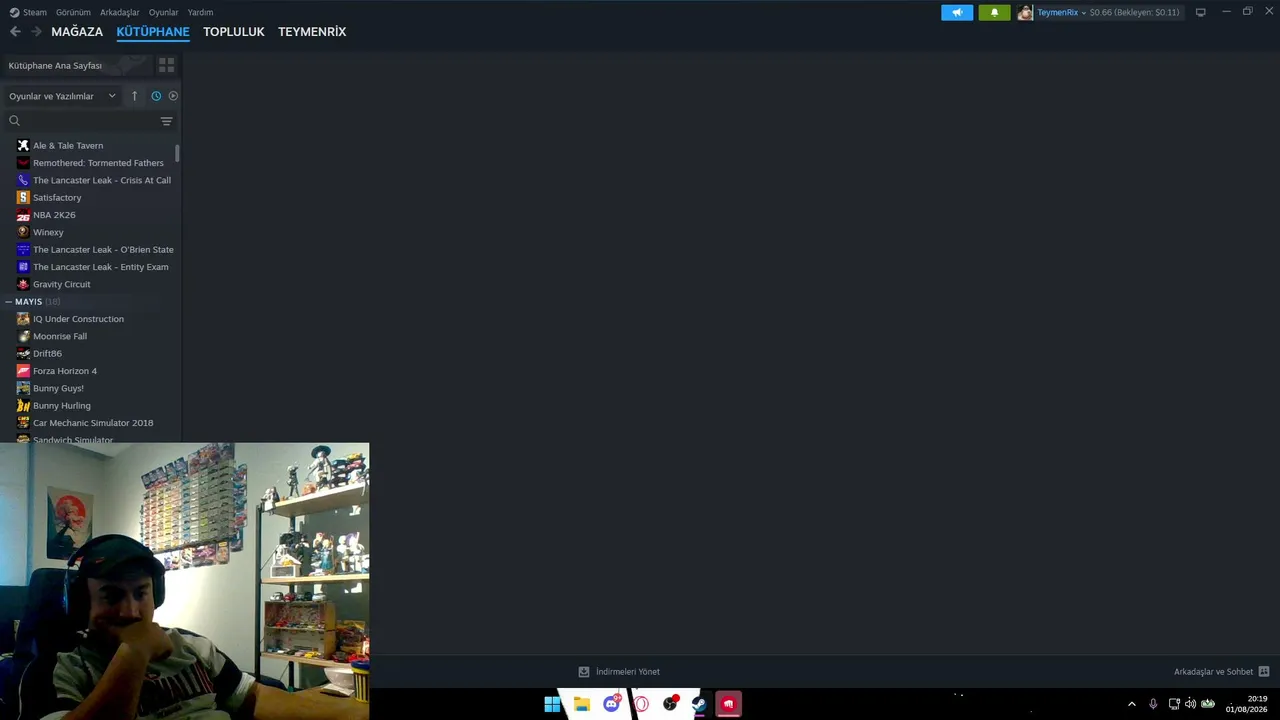Click into the library search field

(90, 121)
